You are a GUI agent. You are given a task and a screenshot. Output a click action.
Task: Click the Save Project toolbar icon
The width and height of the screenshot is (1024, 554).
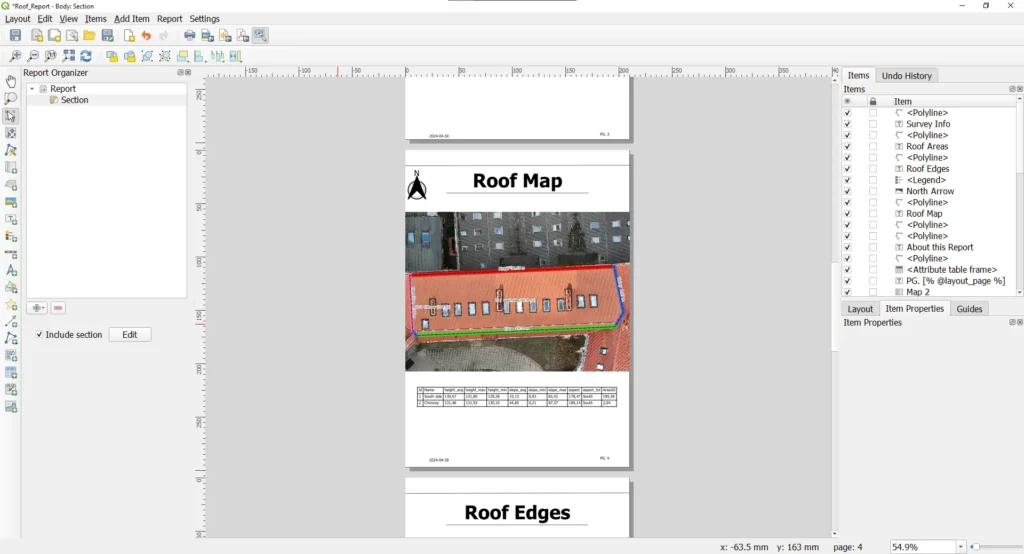tap(15, 35)
